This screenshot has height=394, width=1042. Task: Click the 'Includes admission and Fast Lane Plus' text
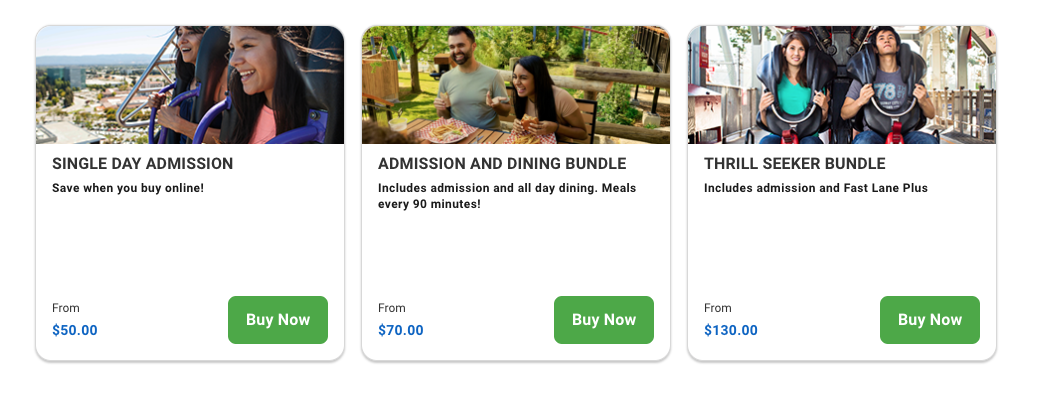pyautogui.click(x=816, y=188)
